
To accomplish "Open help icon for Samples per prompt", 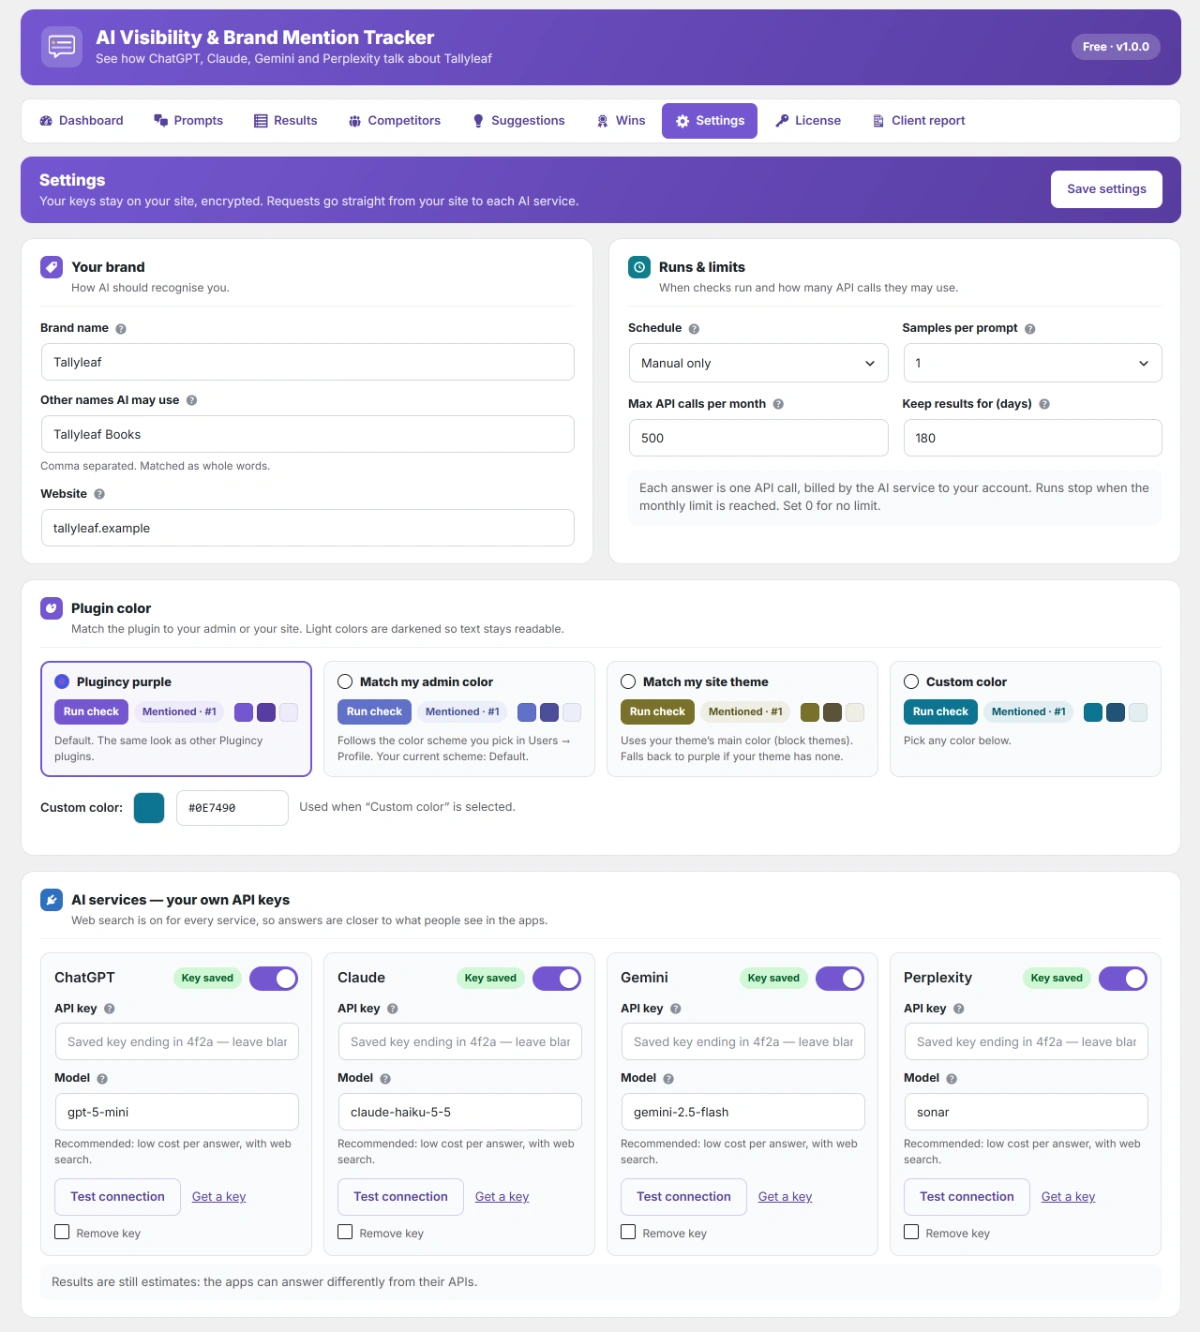I will [x=1030, y=329].
